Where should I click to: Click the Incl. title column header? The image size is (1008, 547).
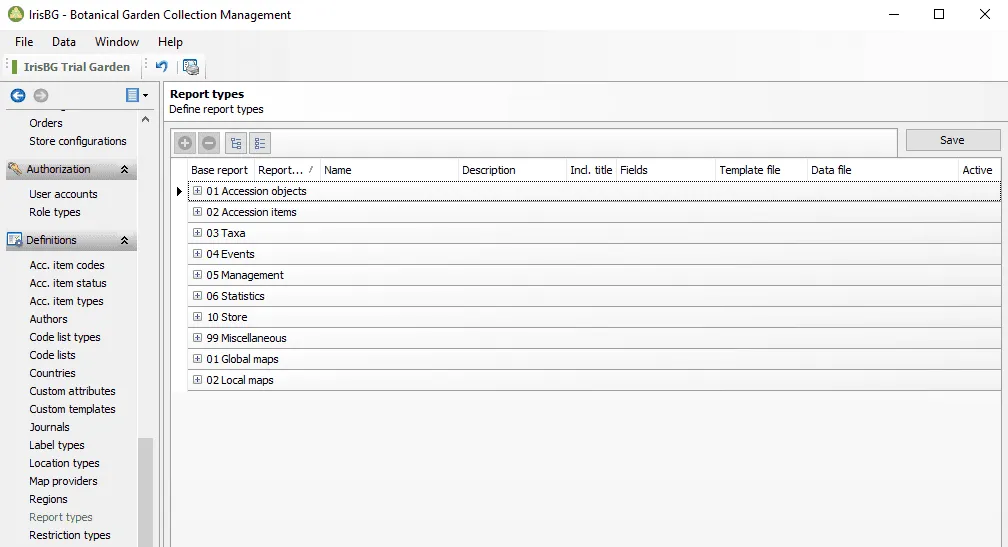591,170
